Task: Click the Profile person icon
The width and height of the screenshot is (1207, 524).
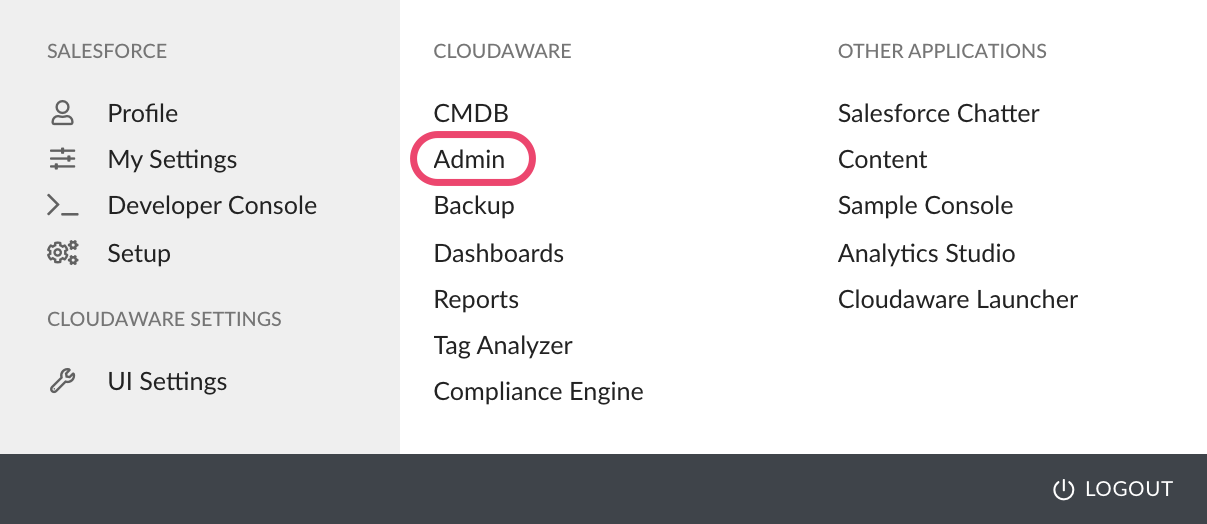Action: tap(63, 113)
